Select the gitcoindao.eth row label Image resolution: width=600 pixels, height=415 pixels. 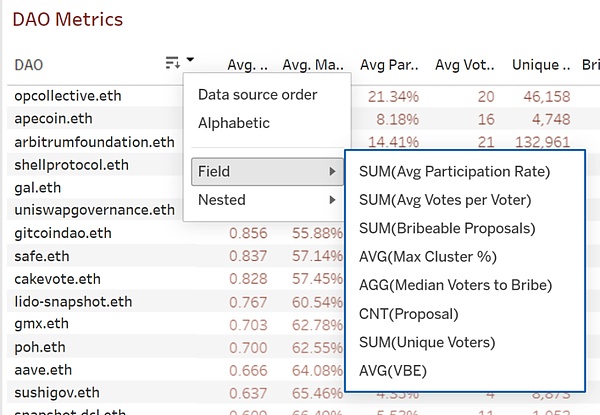click(63, 233)
